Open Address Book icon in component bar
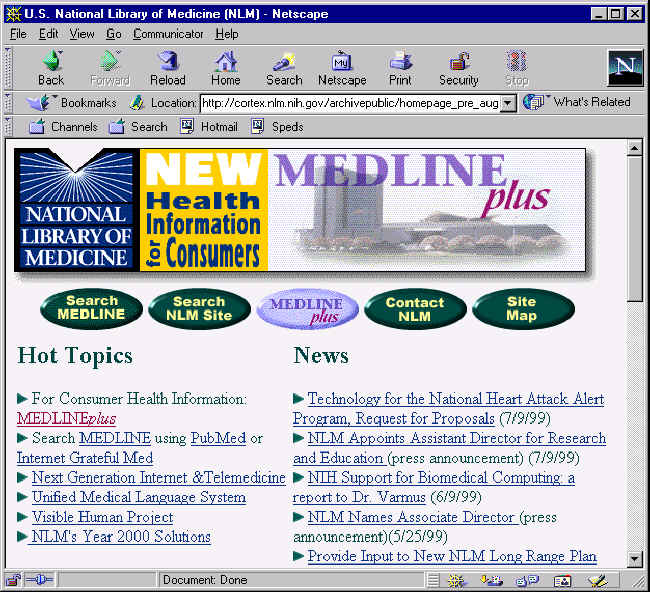The image size is (650, 592). [563, 580]
